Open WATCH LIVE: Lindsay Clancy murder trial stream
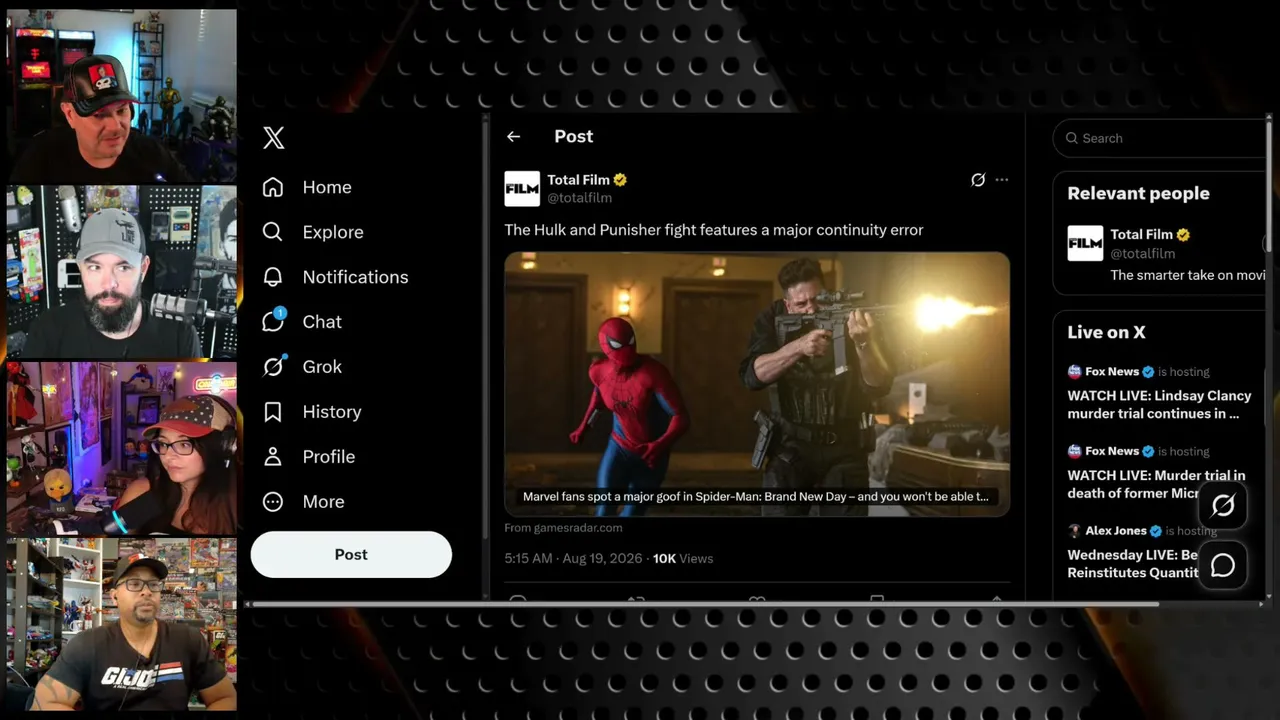This screenshot has height=720, width=1280. (x=1159, y=405)
